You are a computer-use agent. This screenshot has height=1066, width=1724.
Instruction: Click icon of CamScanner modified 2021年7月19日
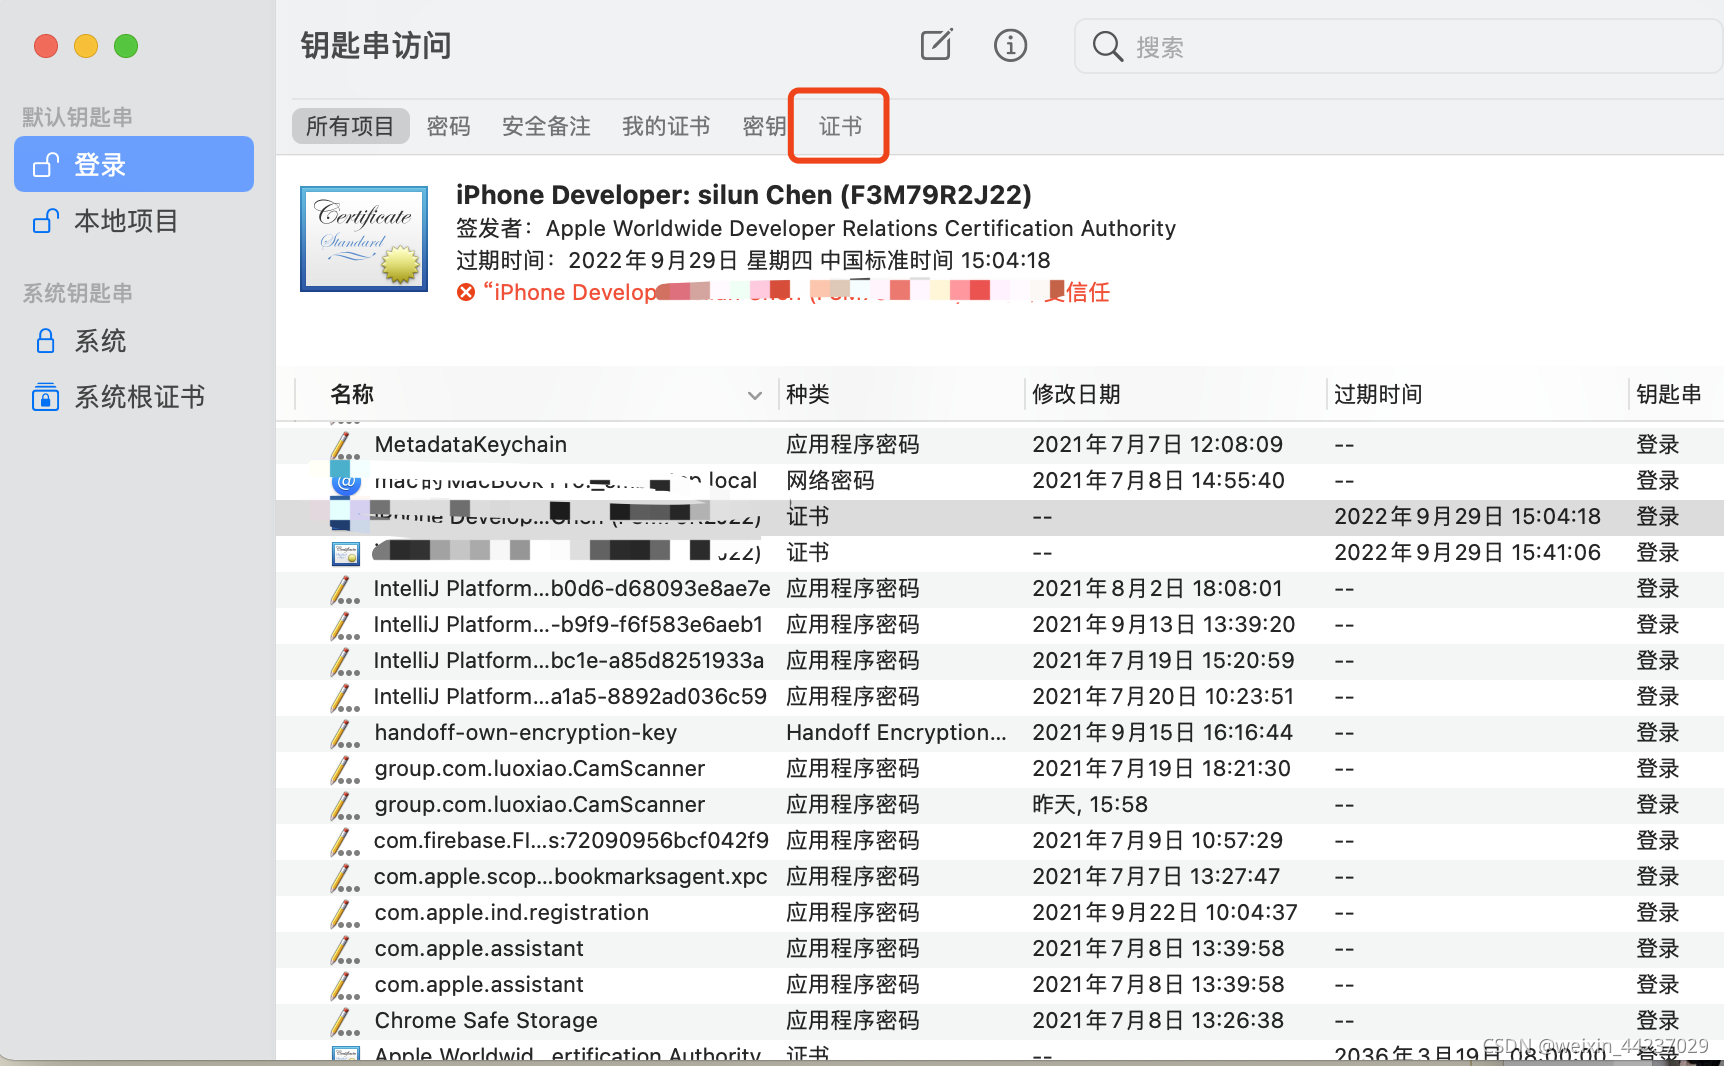[345, 769]
